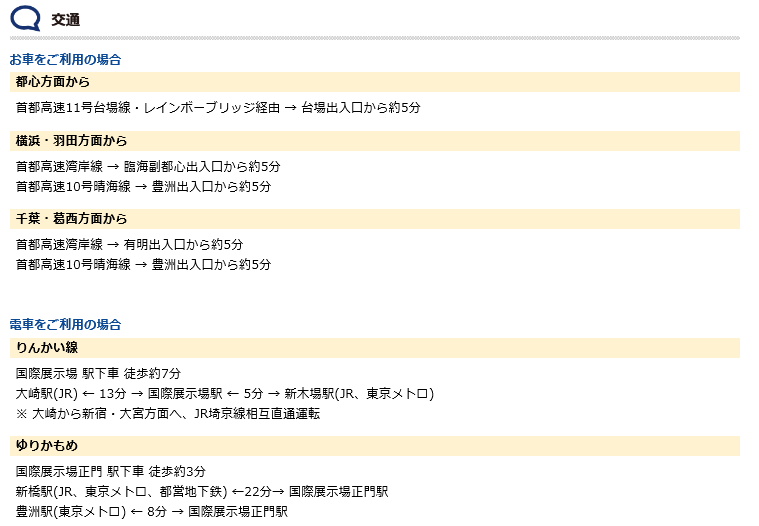Click the 都心方面から header bar
This screenshot has height=526, width=759.
[x=375, y=82]
